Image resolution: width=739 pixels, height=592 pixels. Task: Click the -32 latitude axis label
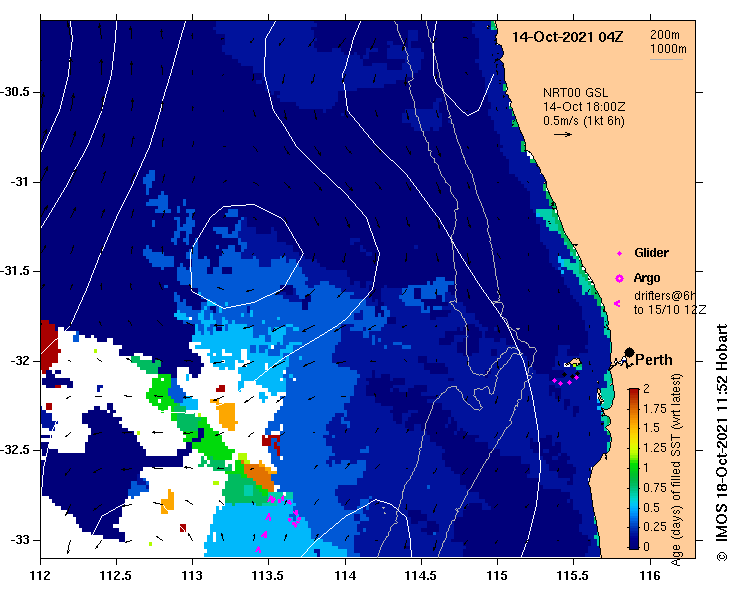tap(19, 361)
